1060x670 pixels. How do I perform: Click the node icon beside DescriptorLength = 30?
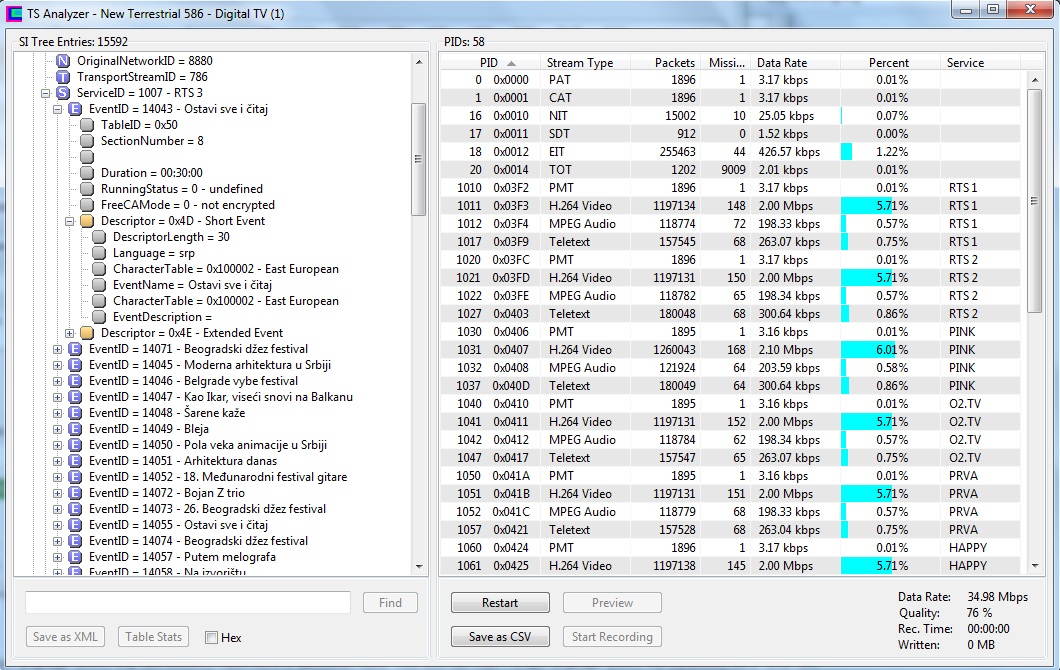pos(99,237)
